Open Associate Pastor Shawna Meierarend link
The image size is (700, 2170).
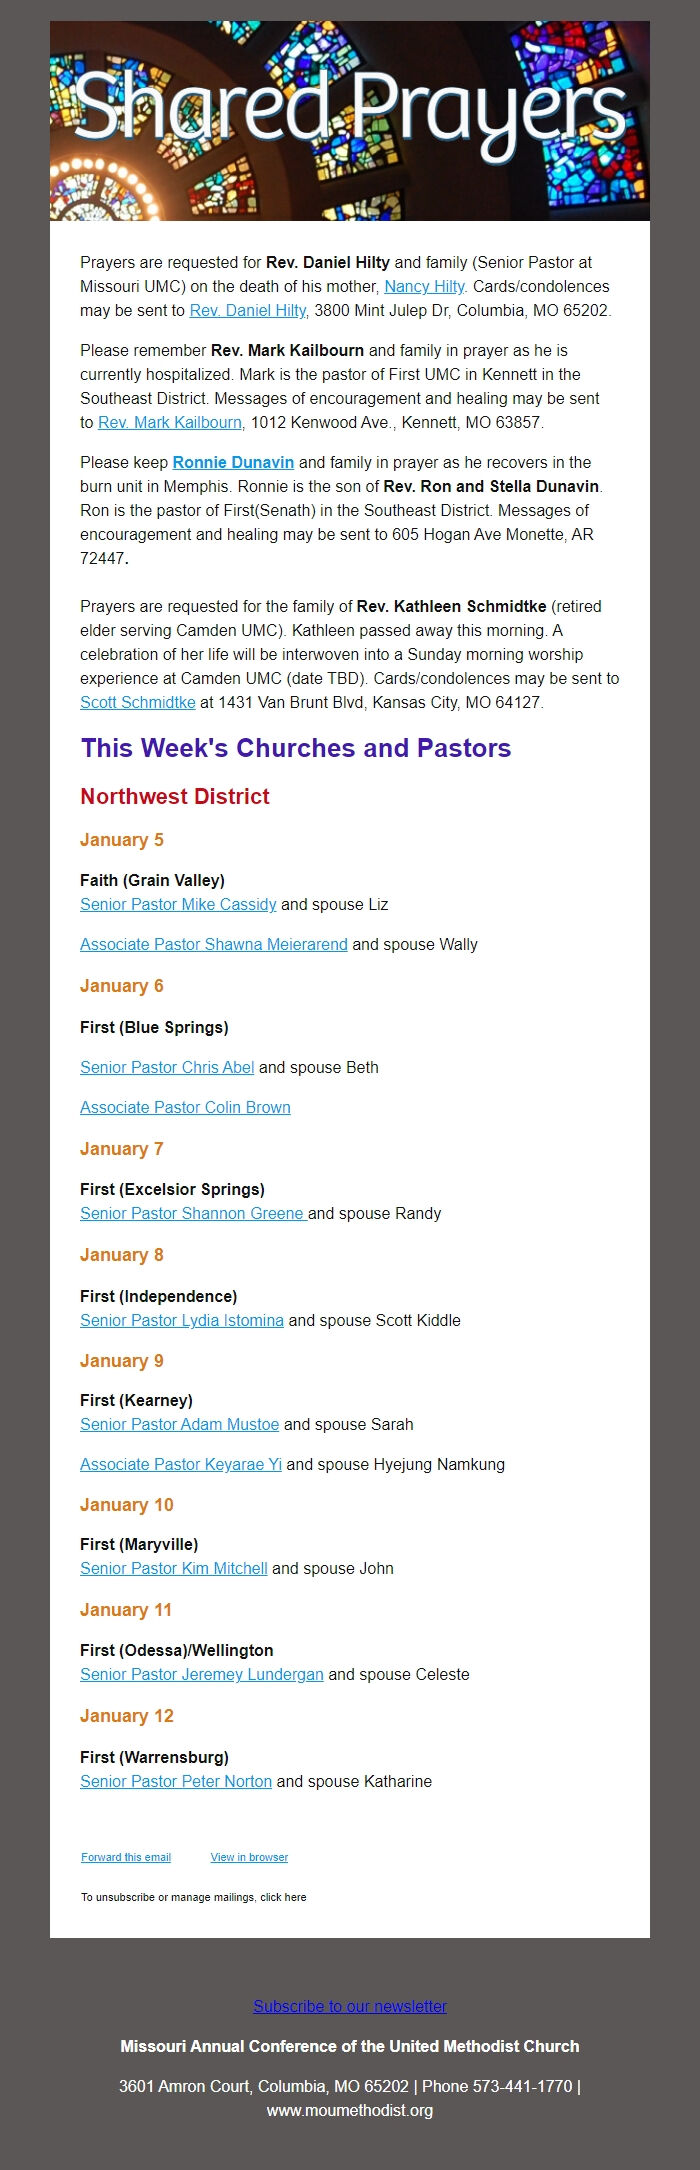(214, 944)
